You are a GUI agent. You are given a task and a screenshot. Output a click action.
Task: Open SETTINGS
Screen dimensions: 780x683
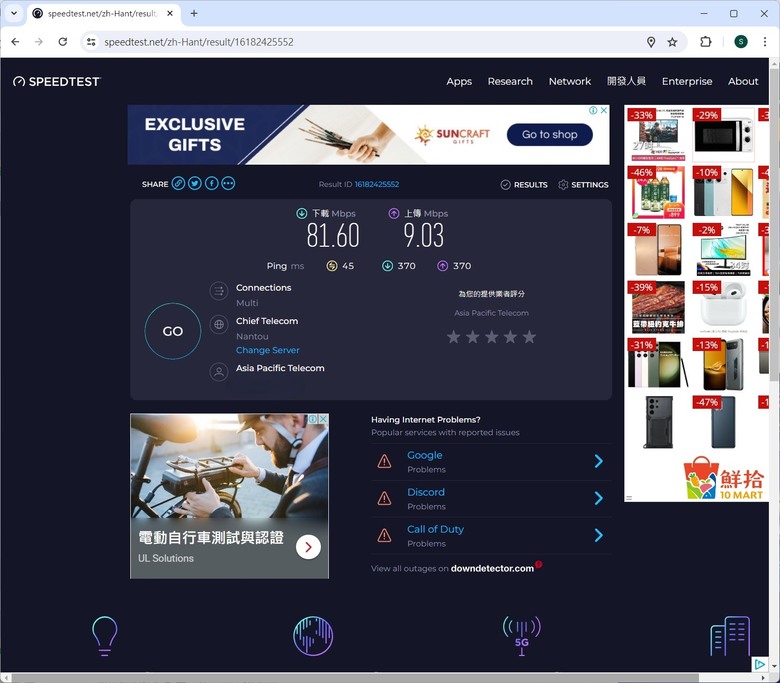[583, 185]
